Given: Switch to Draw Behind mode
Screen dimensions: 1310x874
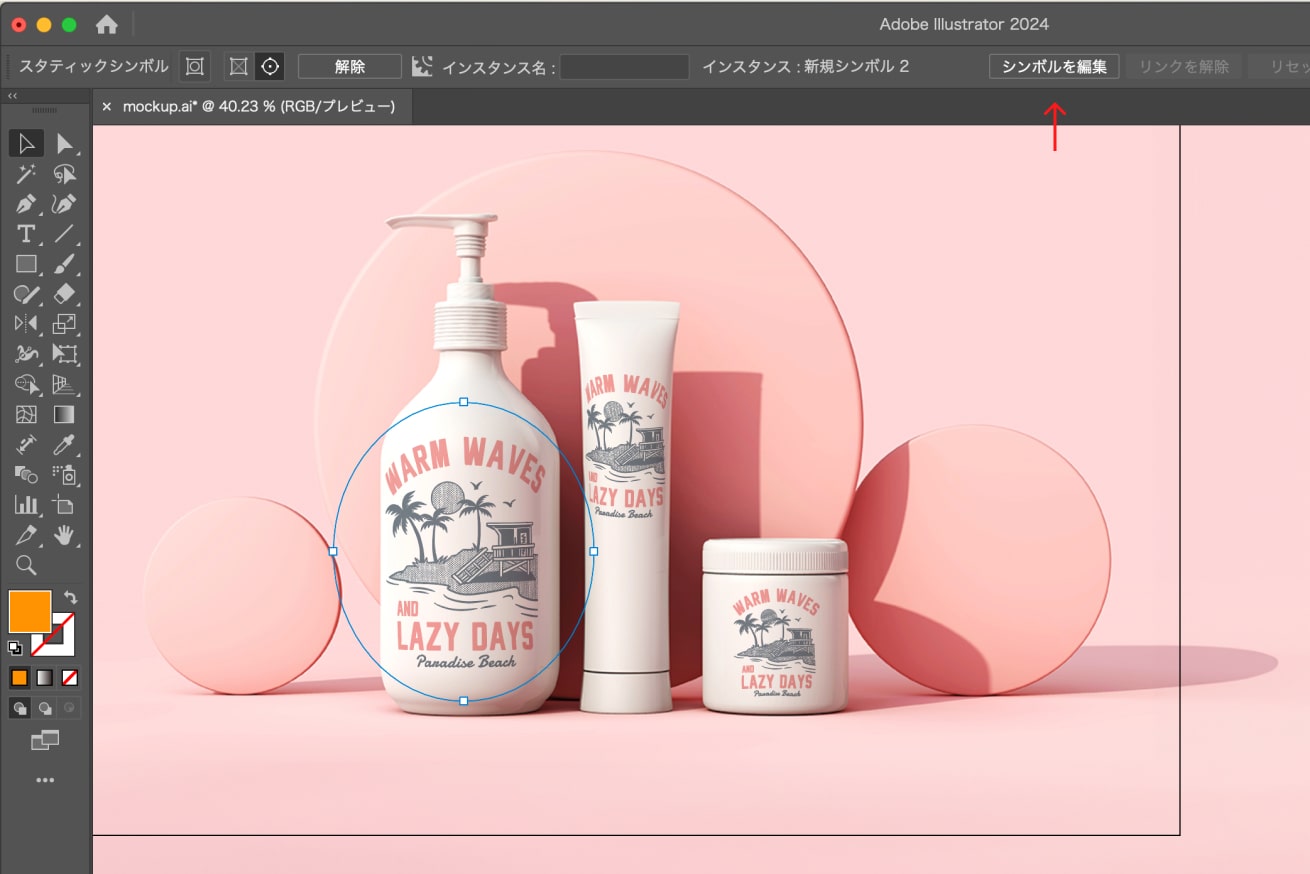Looking at the screenshot, I should pyautogui.click(x=45, y=708).
